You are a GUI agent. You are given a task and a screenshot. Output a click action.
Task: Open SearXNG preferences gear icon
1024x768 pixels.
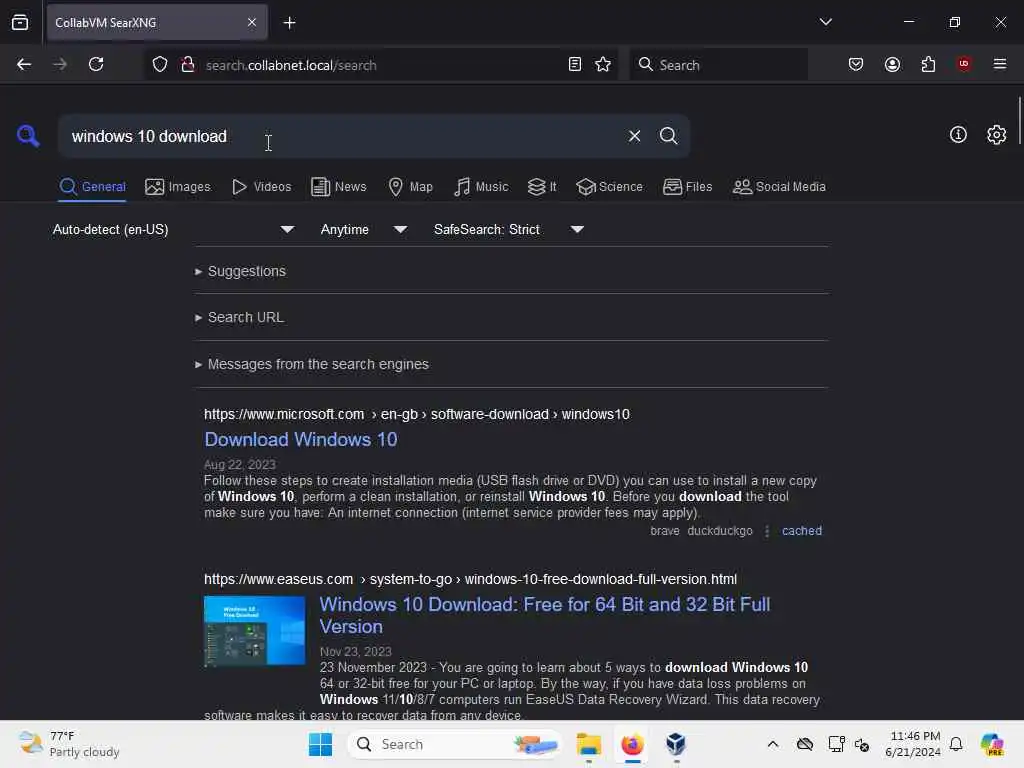tap(997, 135)
